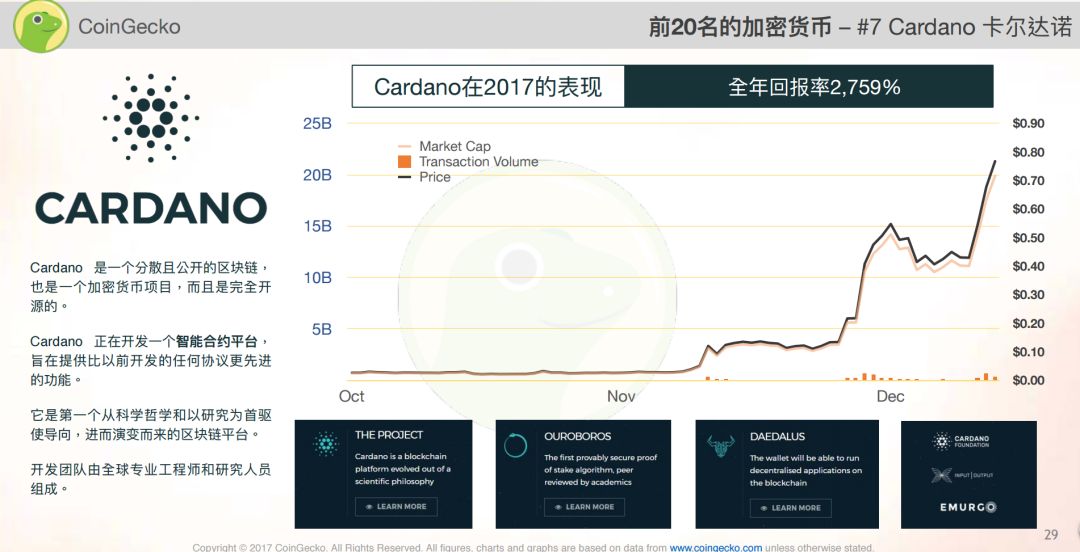The image size is (1080, 552).
Task: Open Learn More under The Project
Action: pos(396,507)
